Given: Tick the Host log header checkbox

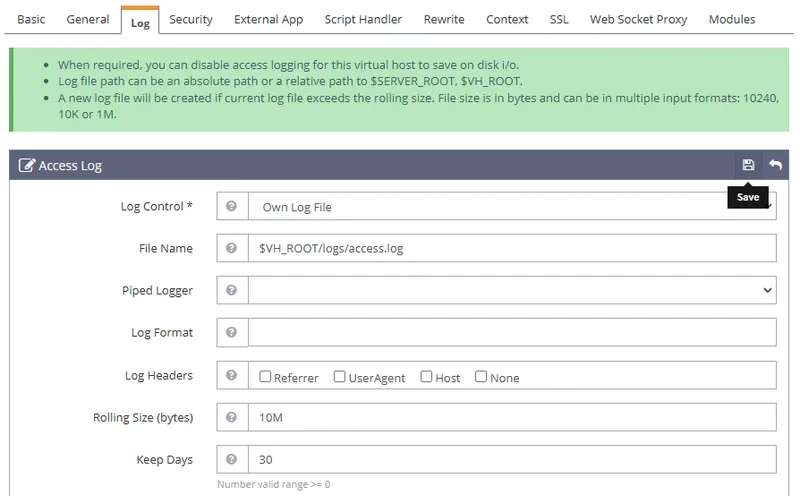Looking at the screenshot, I should pos(427,377).
